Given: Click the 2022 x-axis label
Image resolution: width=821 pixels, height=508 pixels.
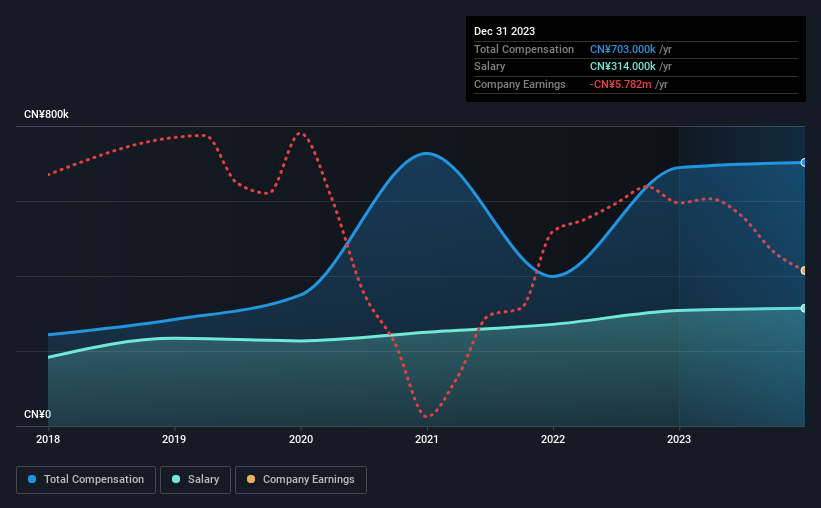Looking at the screenshot, I should click(553, 439).
